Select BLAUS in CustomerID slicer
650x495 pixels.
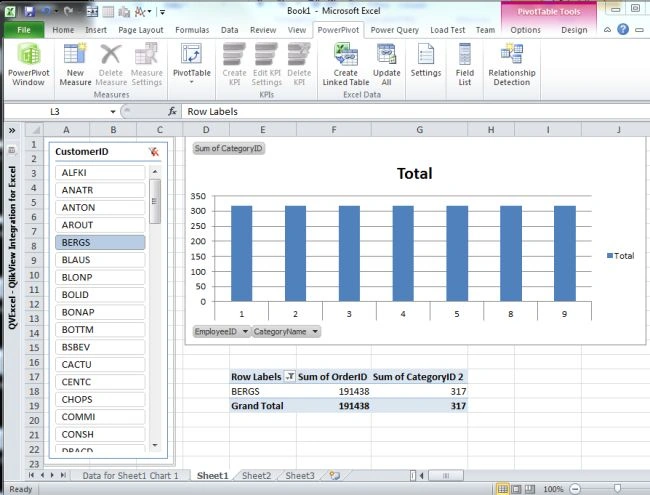(100, 260)
